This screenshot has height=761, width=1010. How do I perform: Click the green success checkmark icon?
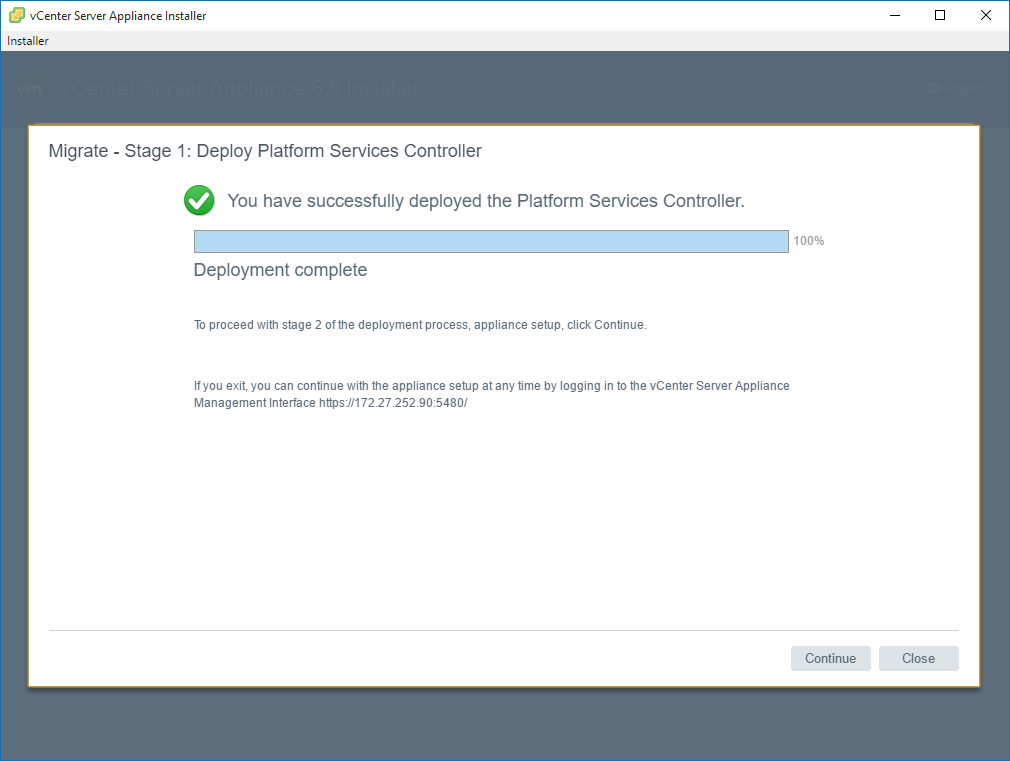coord(199,201)
